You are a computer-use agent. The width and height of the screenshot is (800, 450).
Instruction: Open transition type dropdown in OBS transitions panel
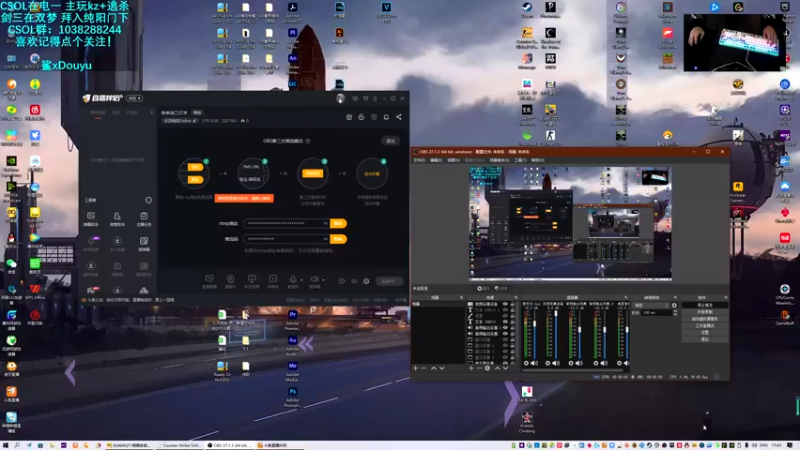(x=651, y=306)
